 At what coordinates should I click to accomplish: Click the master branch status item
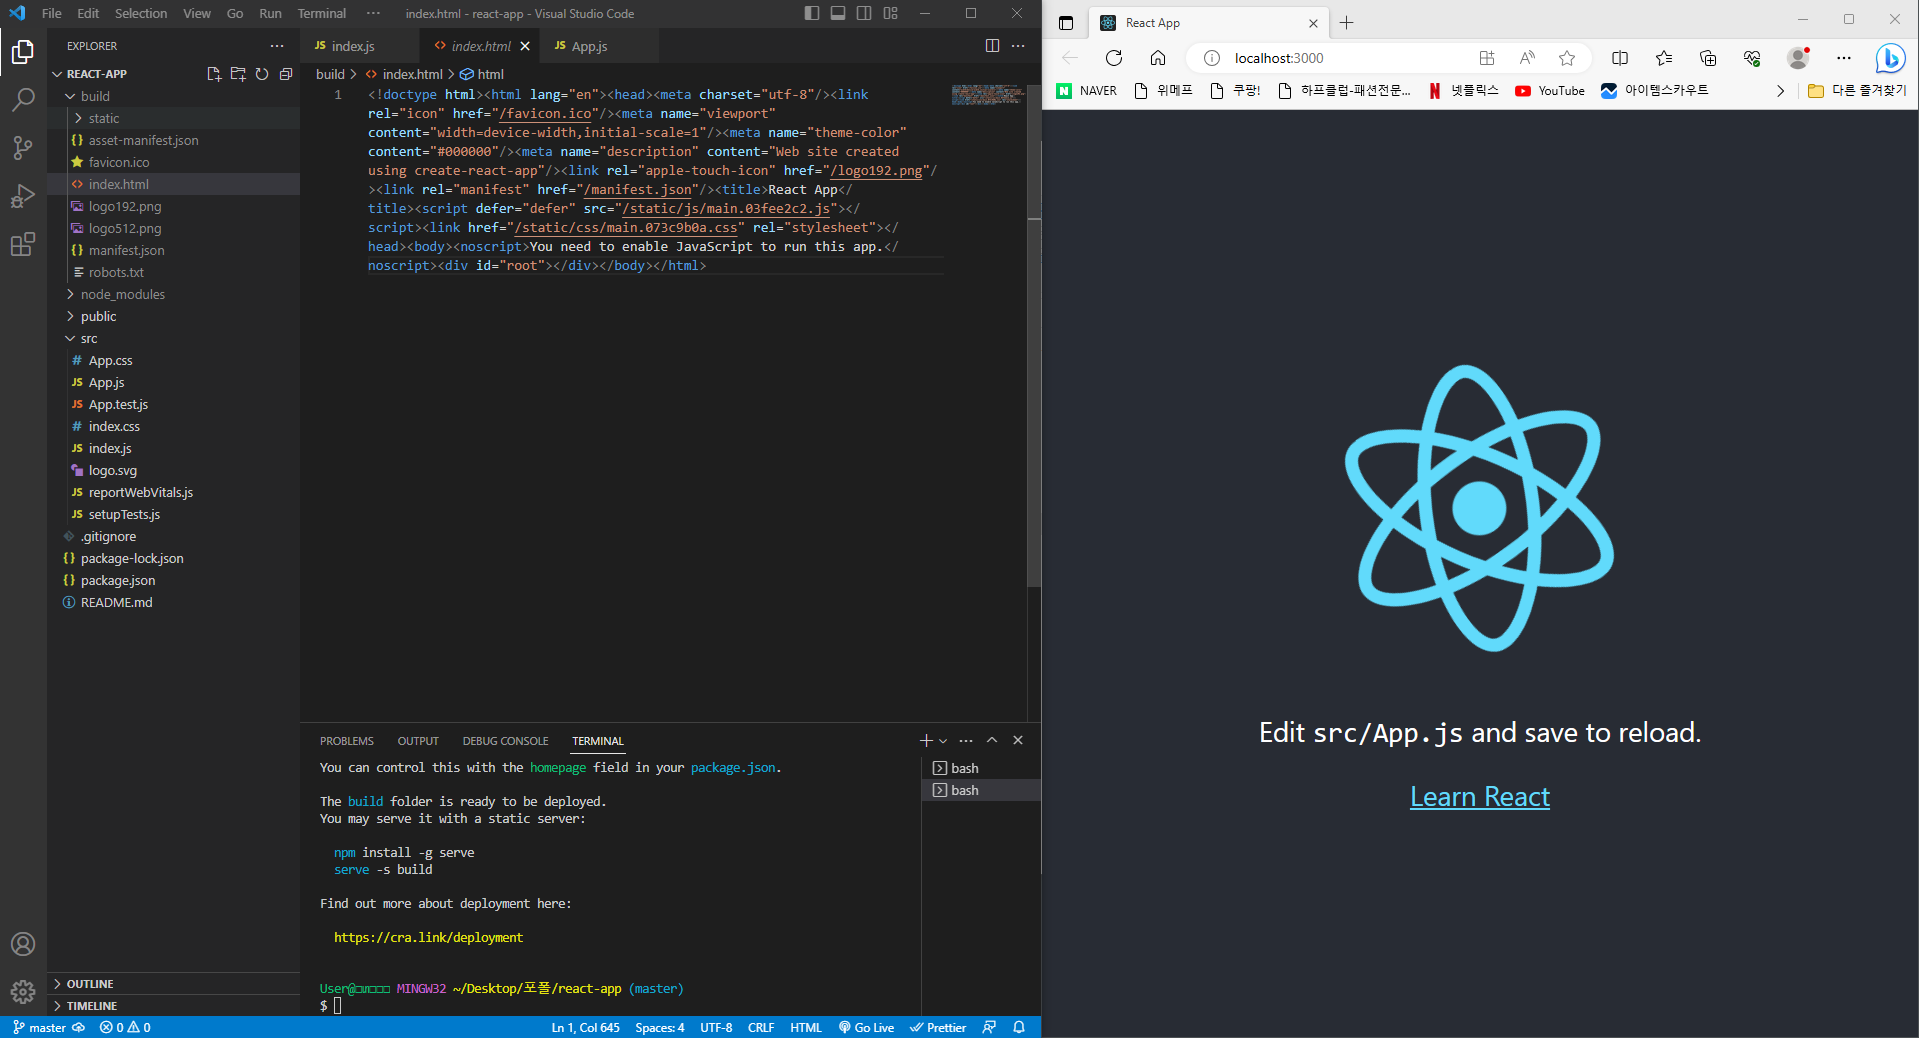(x=39, y=1027)
